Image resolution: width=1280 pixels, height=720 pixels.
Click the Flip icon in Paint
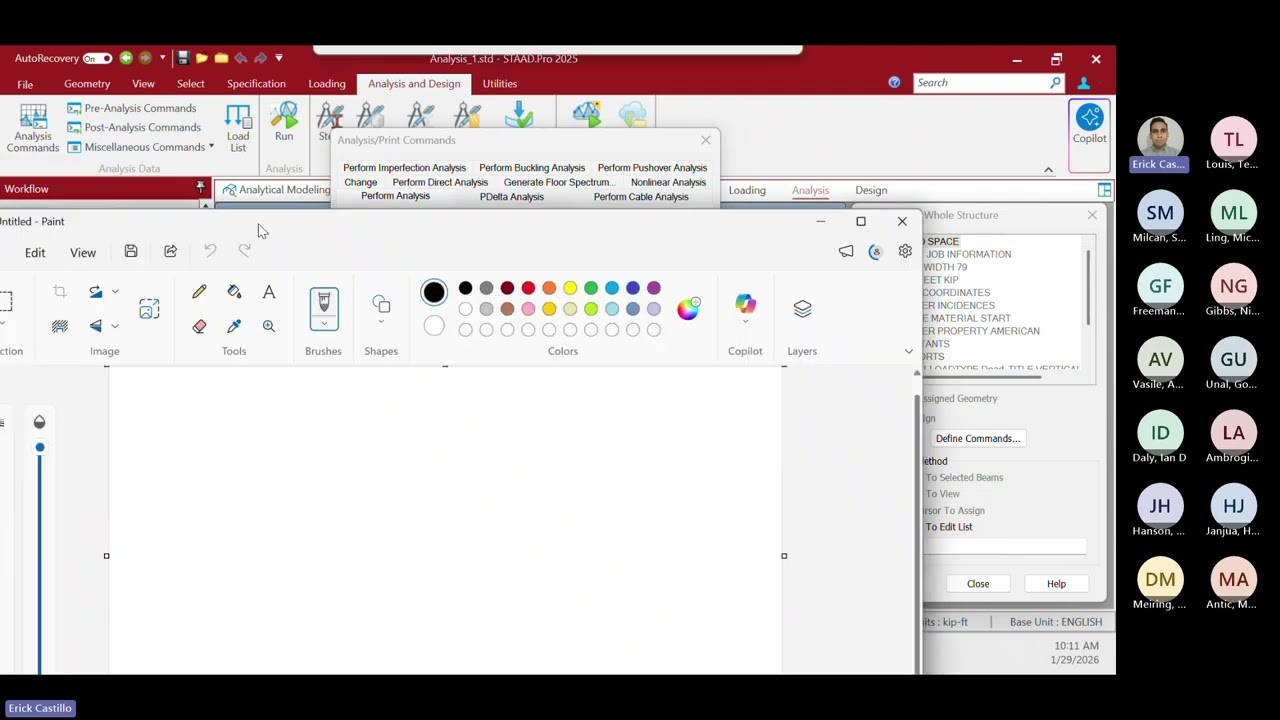click(x=96, y=326)
